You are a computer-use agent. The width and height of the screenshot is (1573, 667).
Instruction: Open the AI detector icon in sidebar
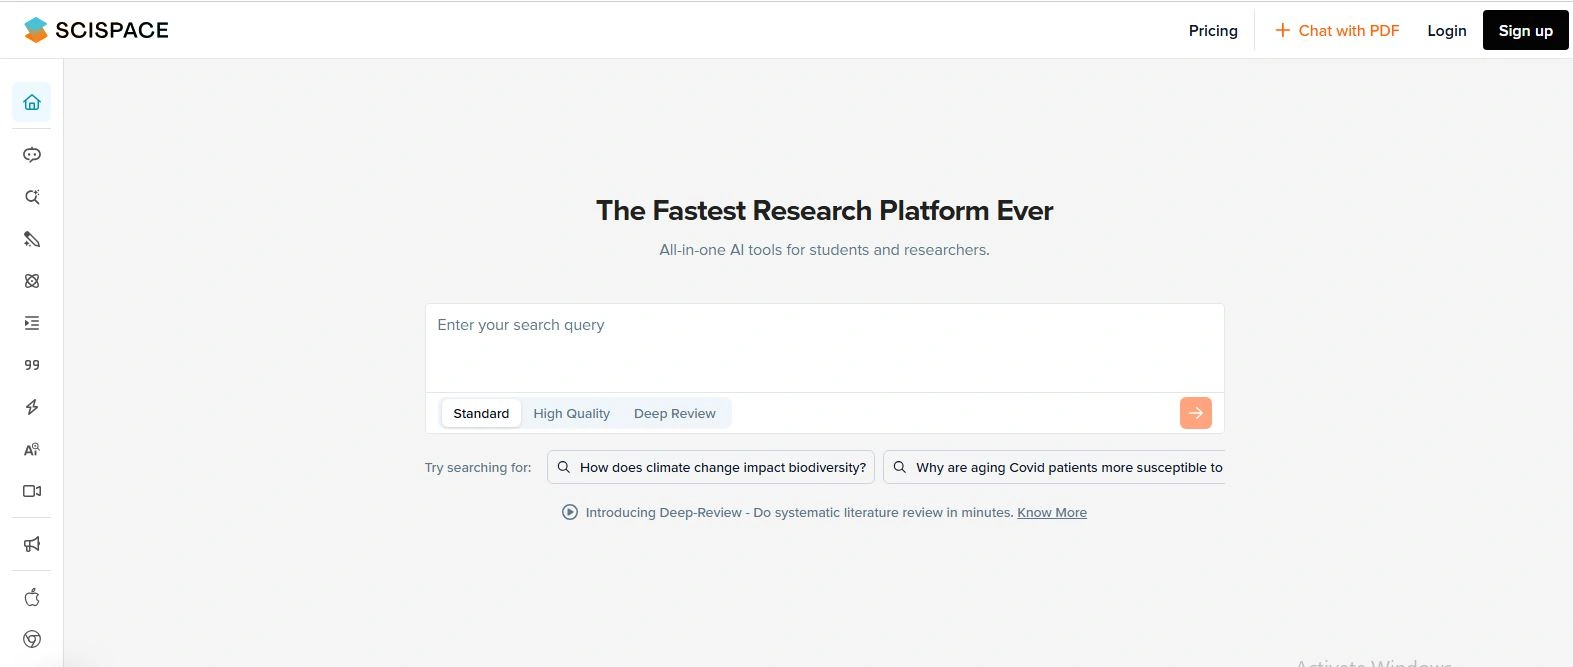click(x=32, y=449)
